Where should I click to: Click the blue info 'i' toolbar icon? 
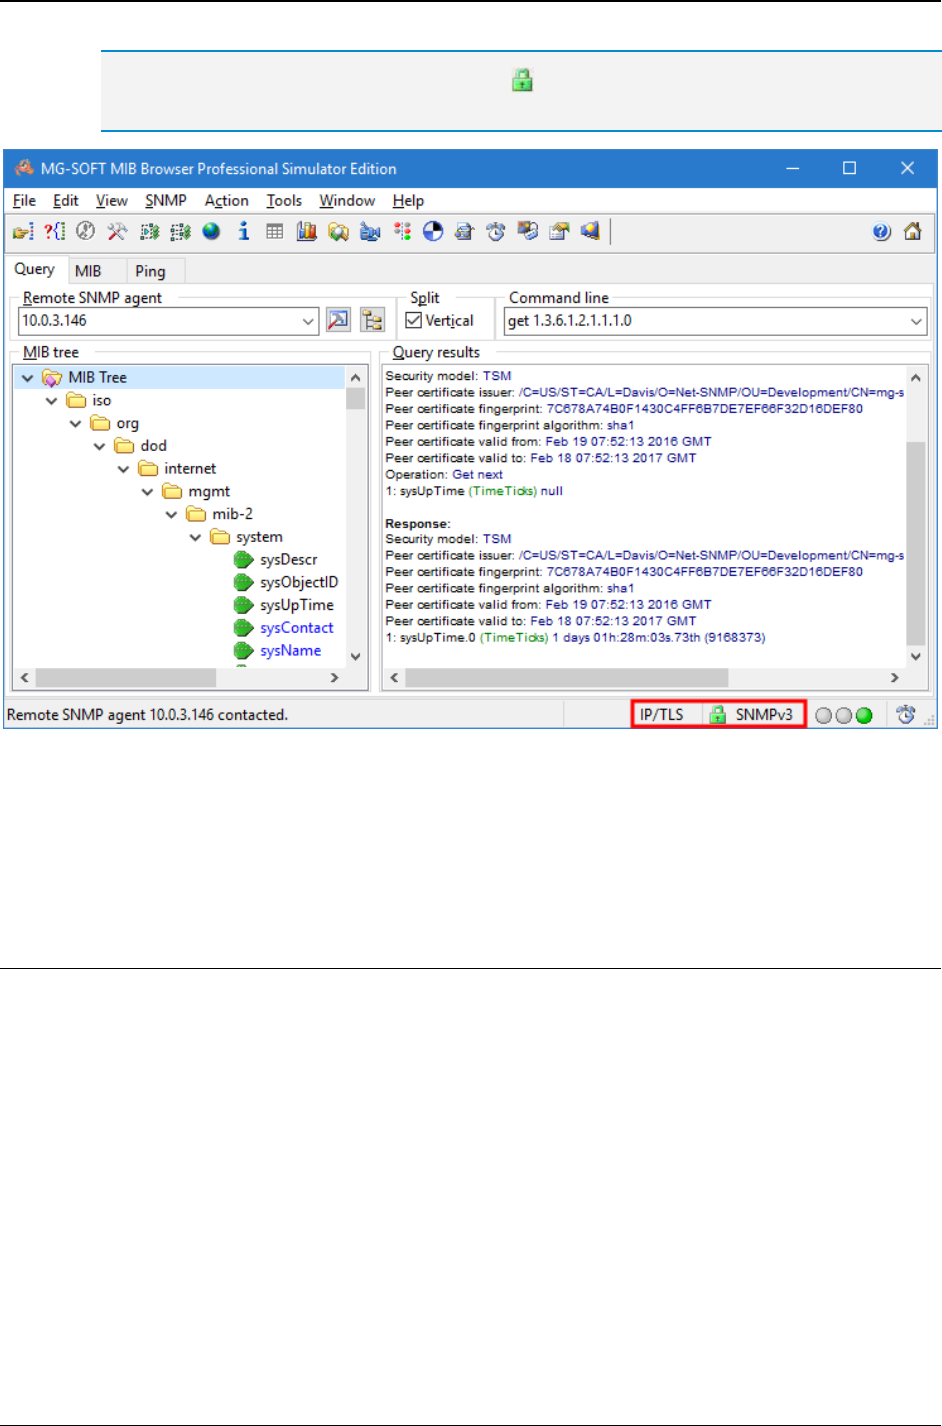243,232
